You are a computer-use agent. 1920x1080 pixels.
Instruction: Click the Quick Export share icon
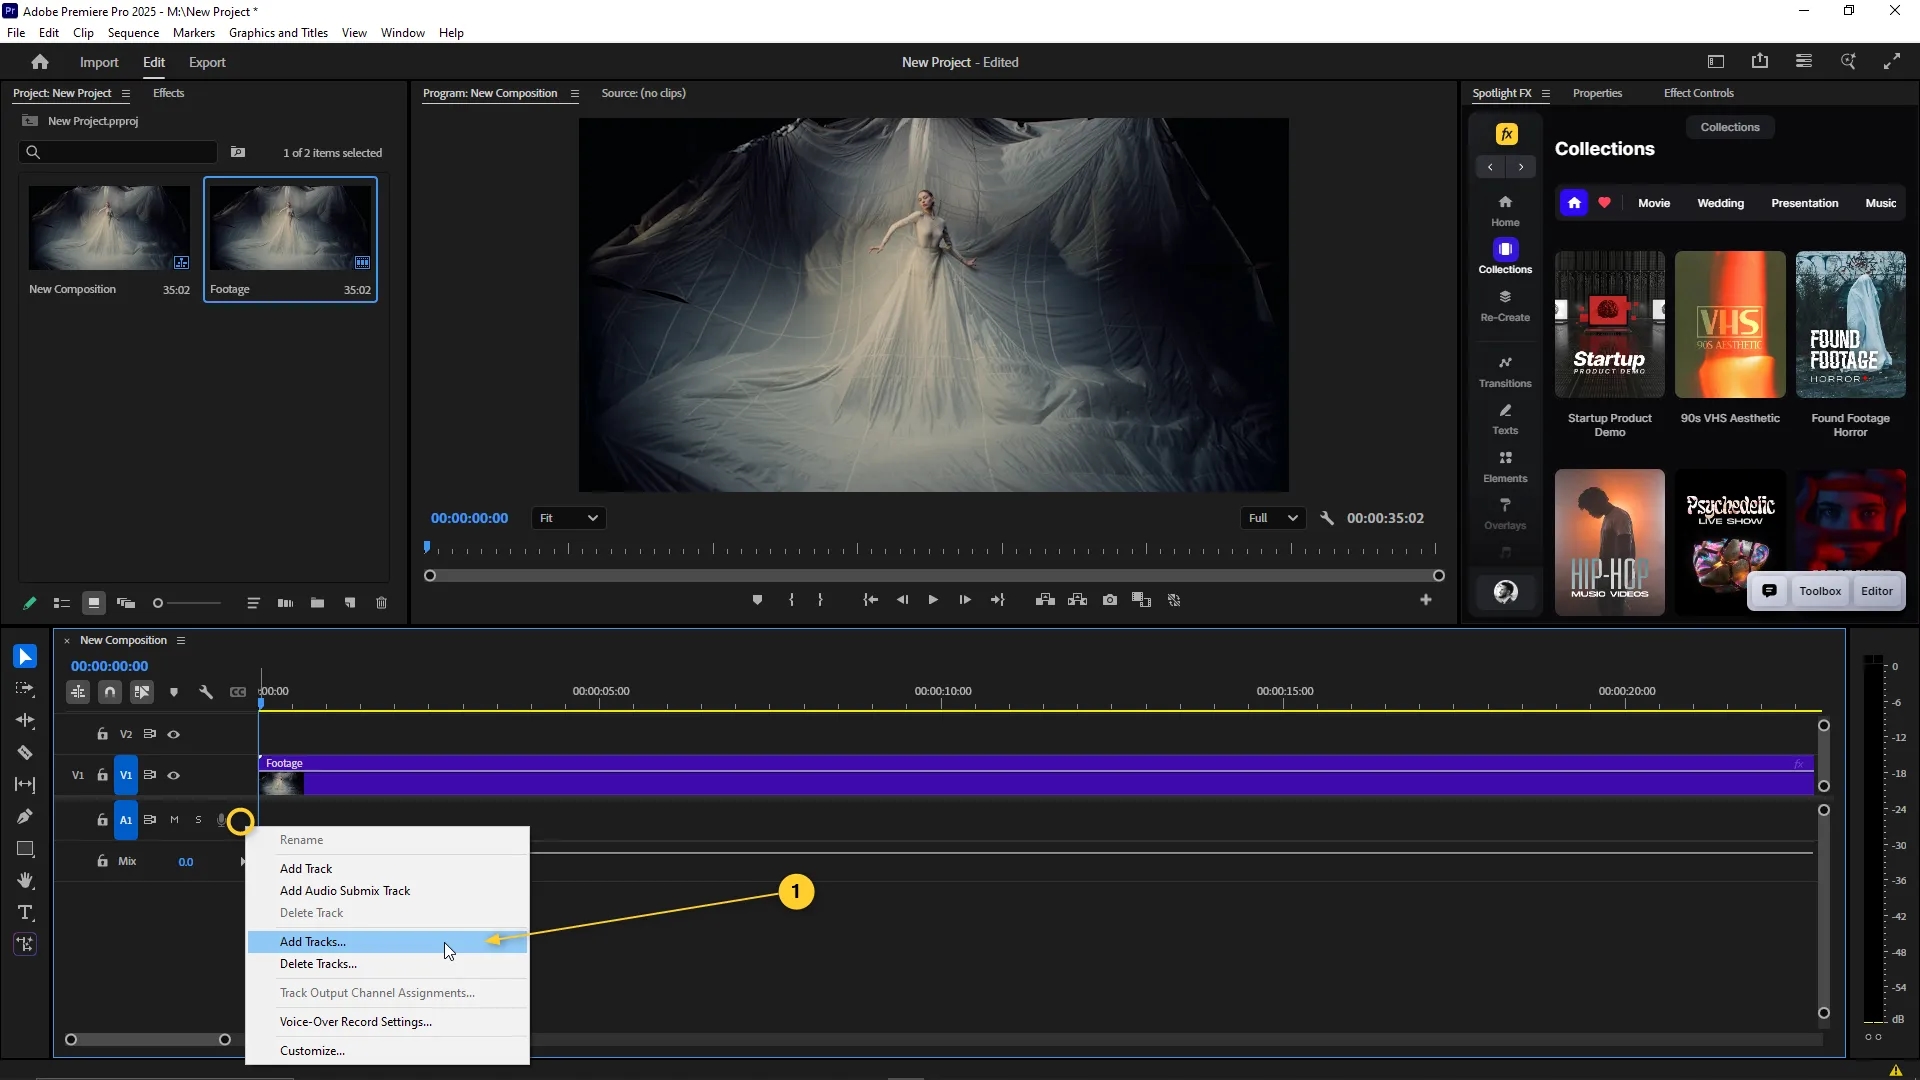coord(1760,62)
